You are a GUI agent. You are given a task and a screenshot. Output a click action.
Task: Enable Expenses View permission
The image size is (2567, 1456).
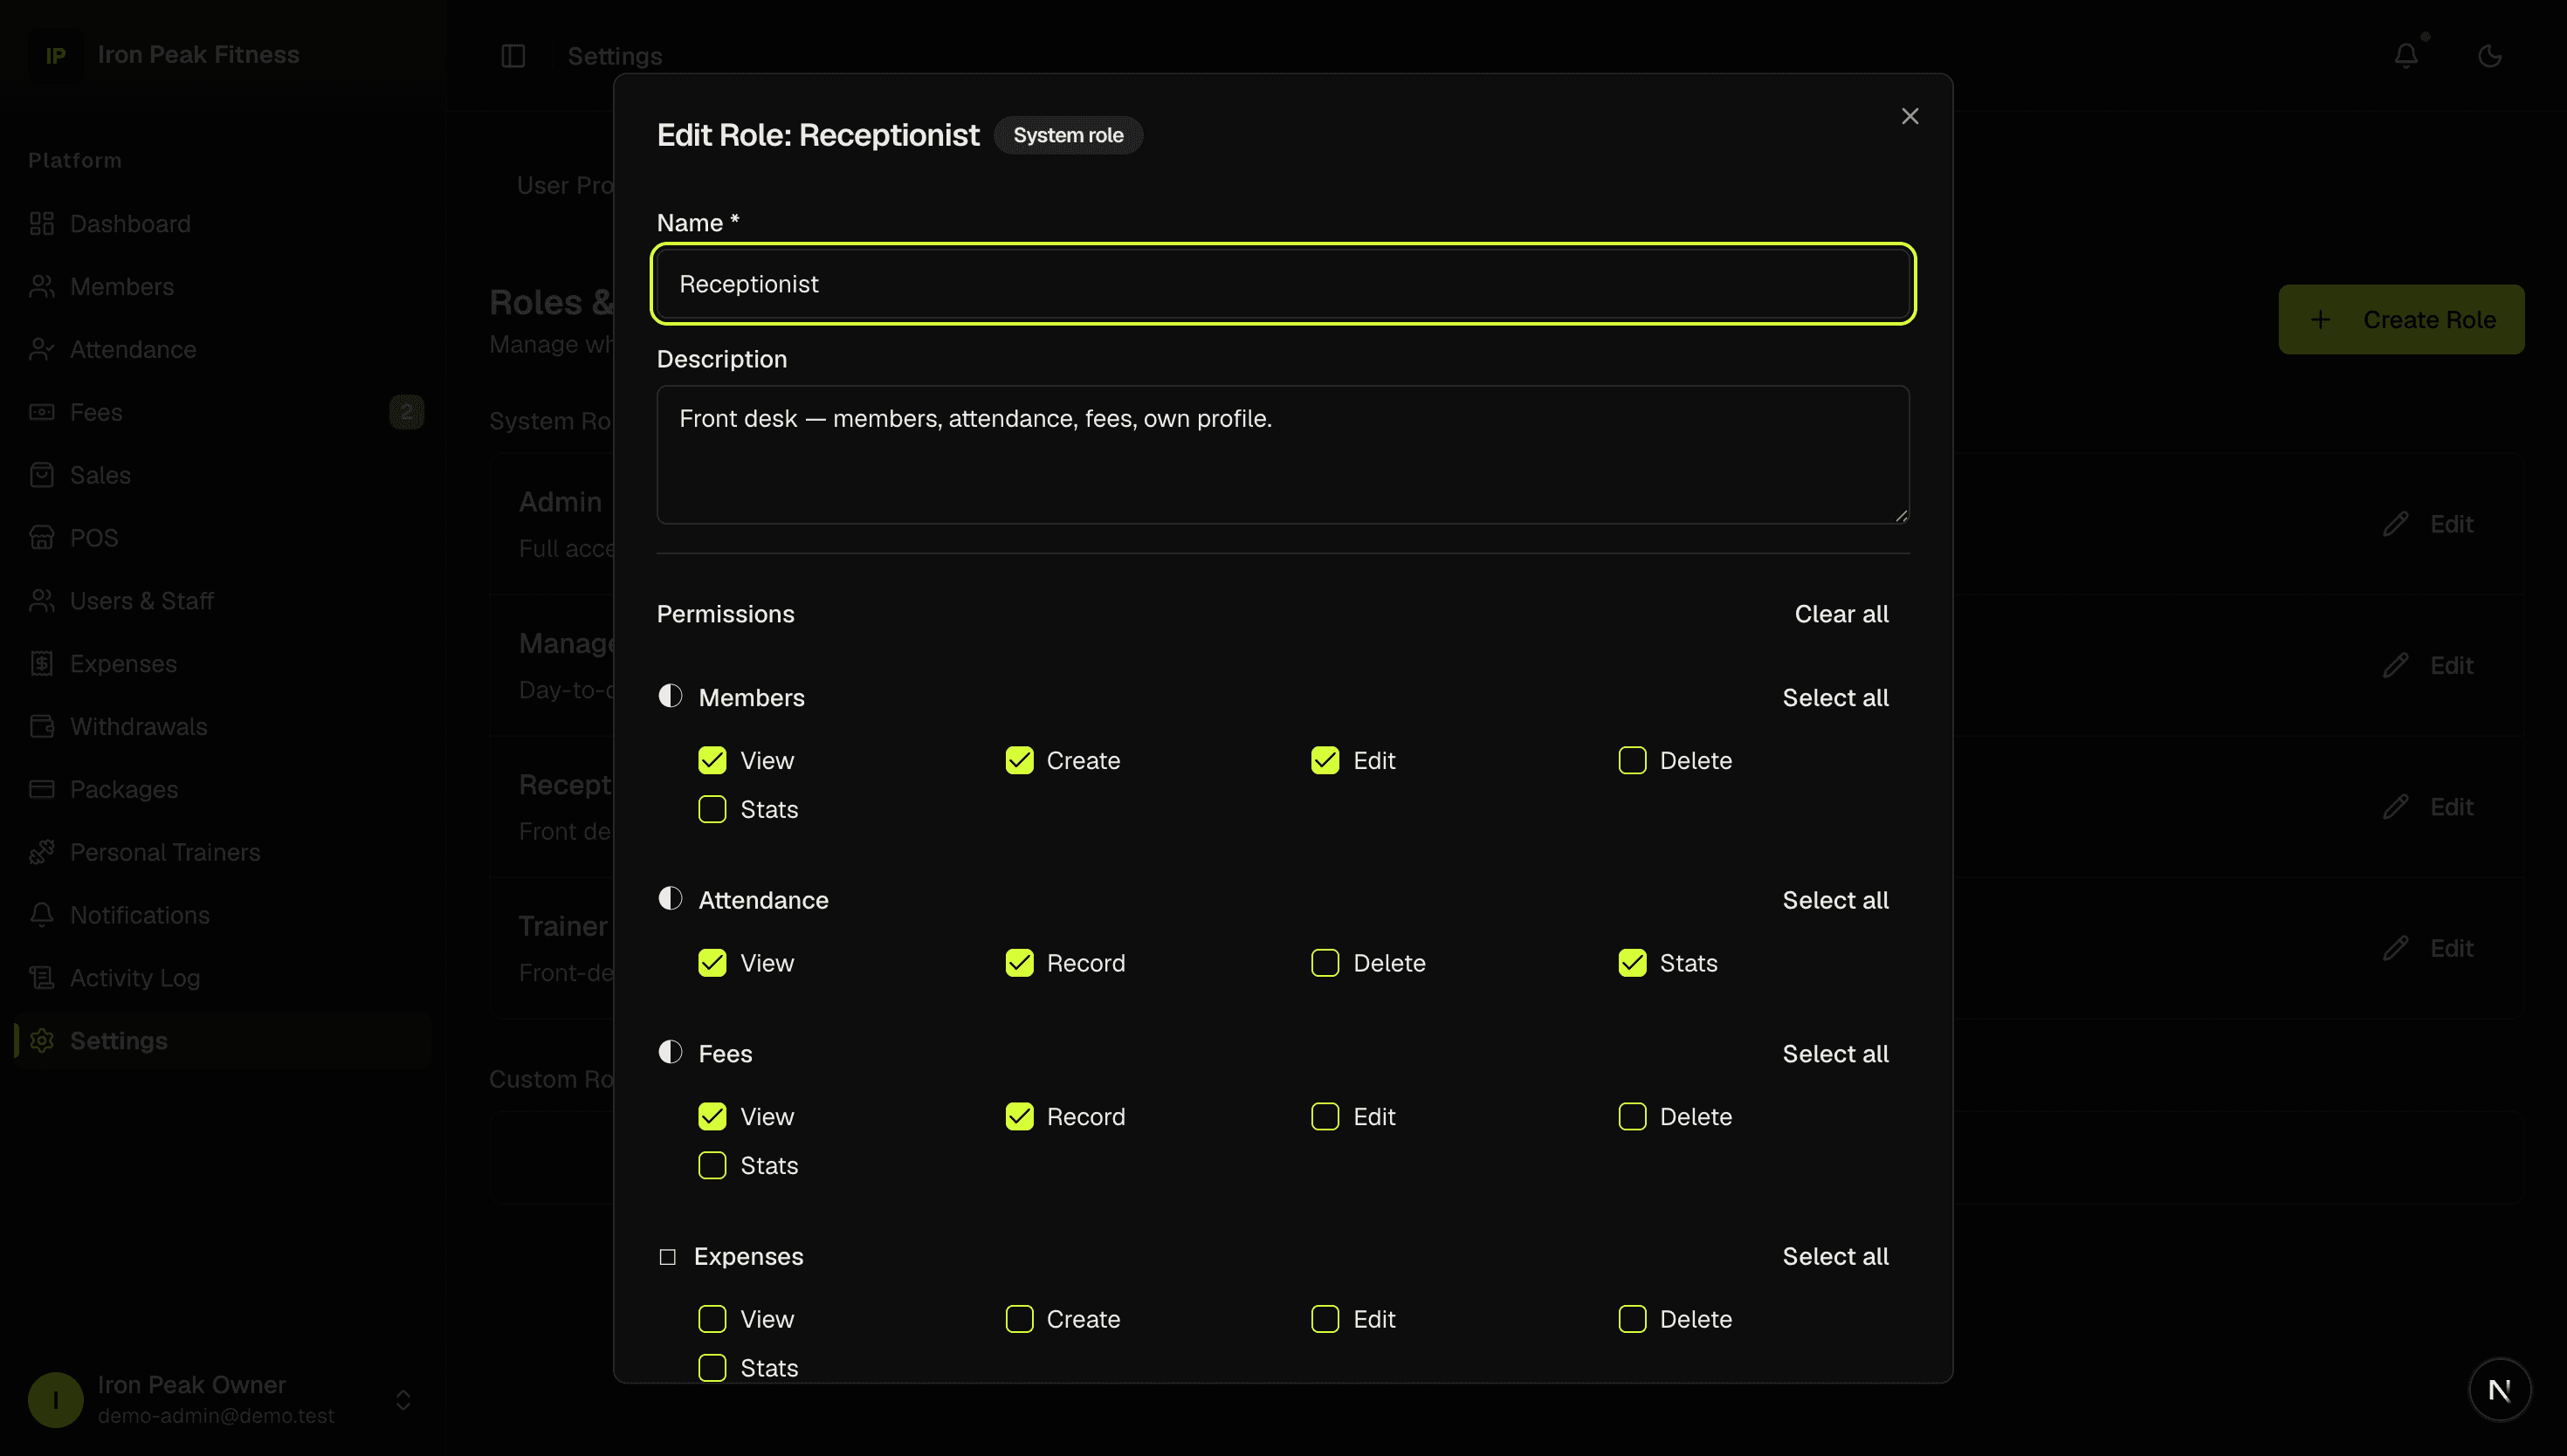click(x=712, y=1320)
